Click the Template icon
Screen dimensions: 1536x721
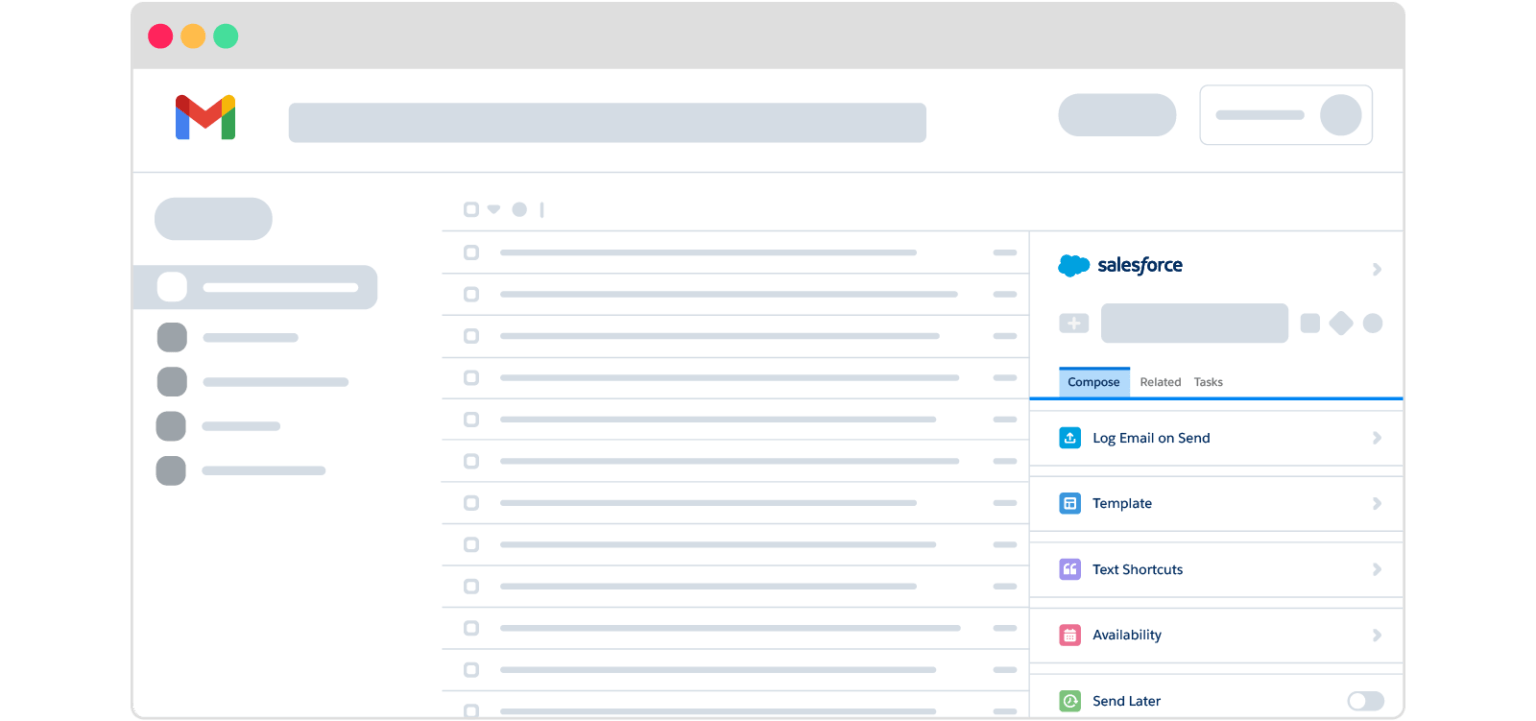pyautogui.click(x=1069, y=503)
